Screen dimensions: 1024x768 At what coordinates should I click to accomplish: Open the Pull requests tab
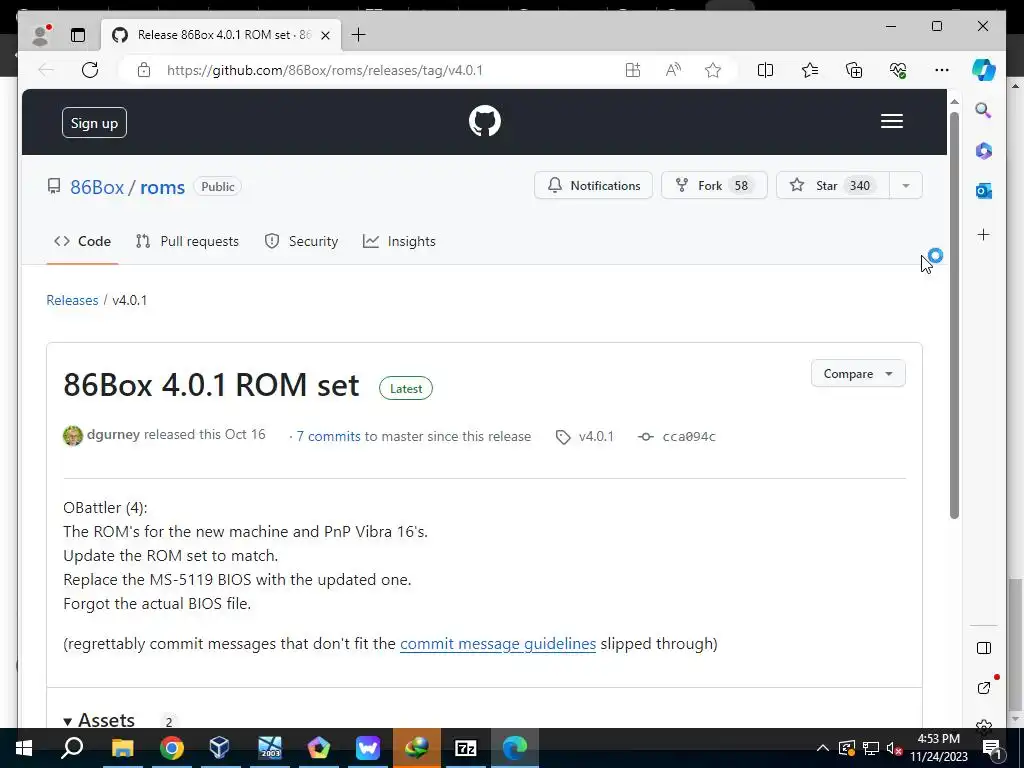187,242
